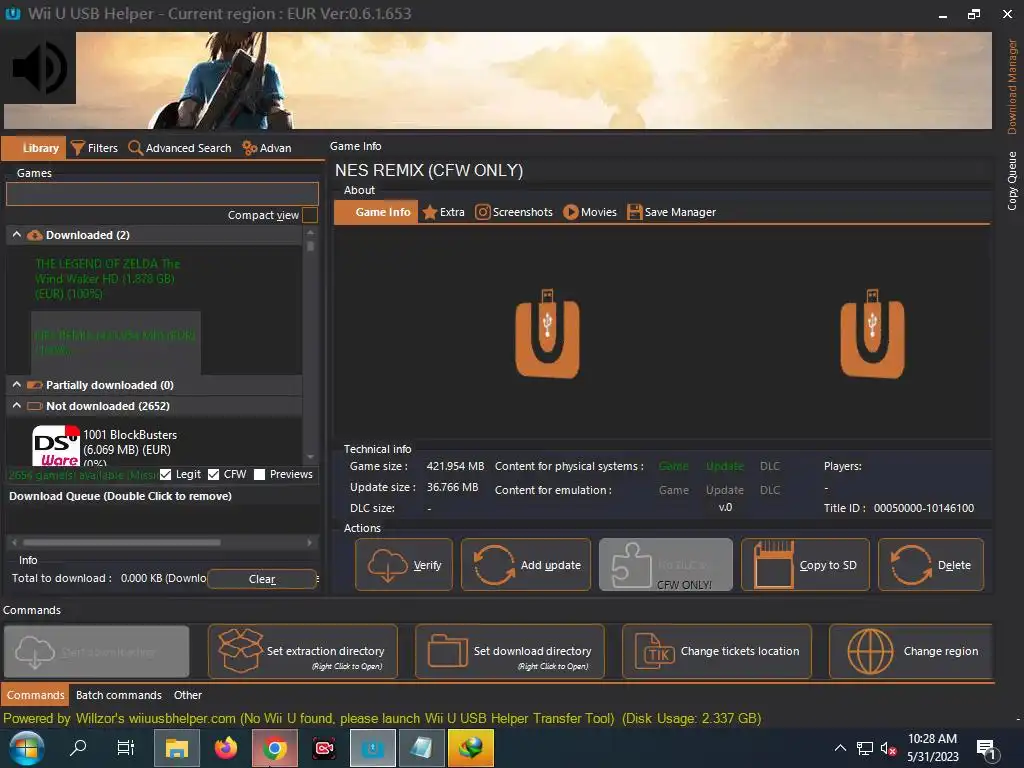Click download queue scroll right arrow
The image size is (1024, 768).
point(310,542)
